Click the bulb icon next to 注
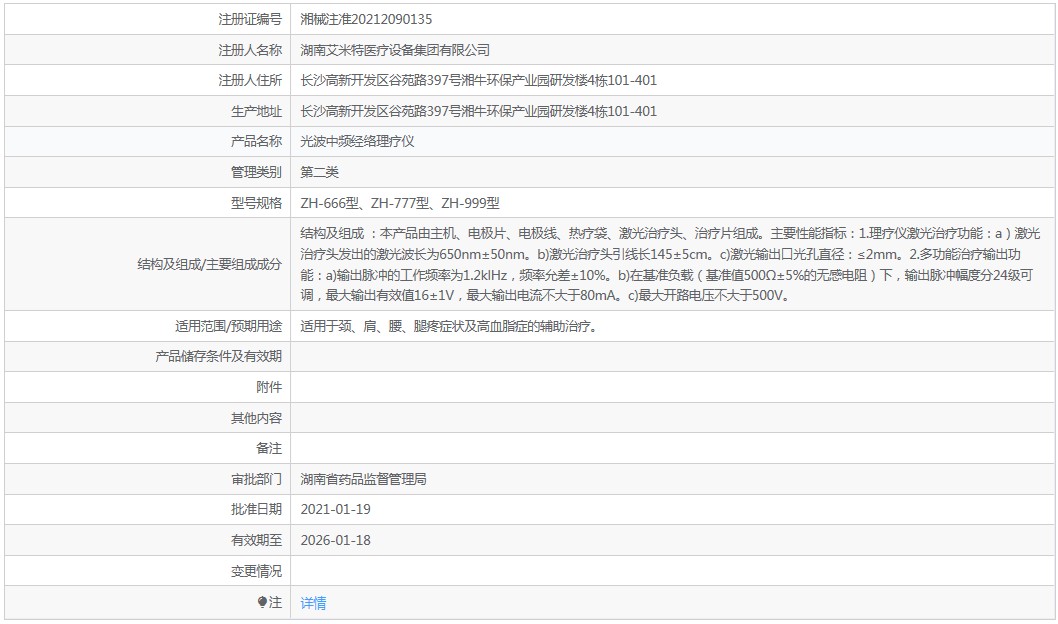Screen dimensions: 1058x624 (x=262, y=602)
